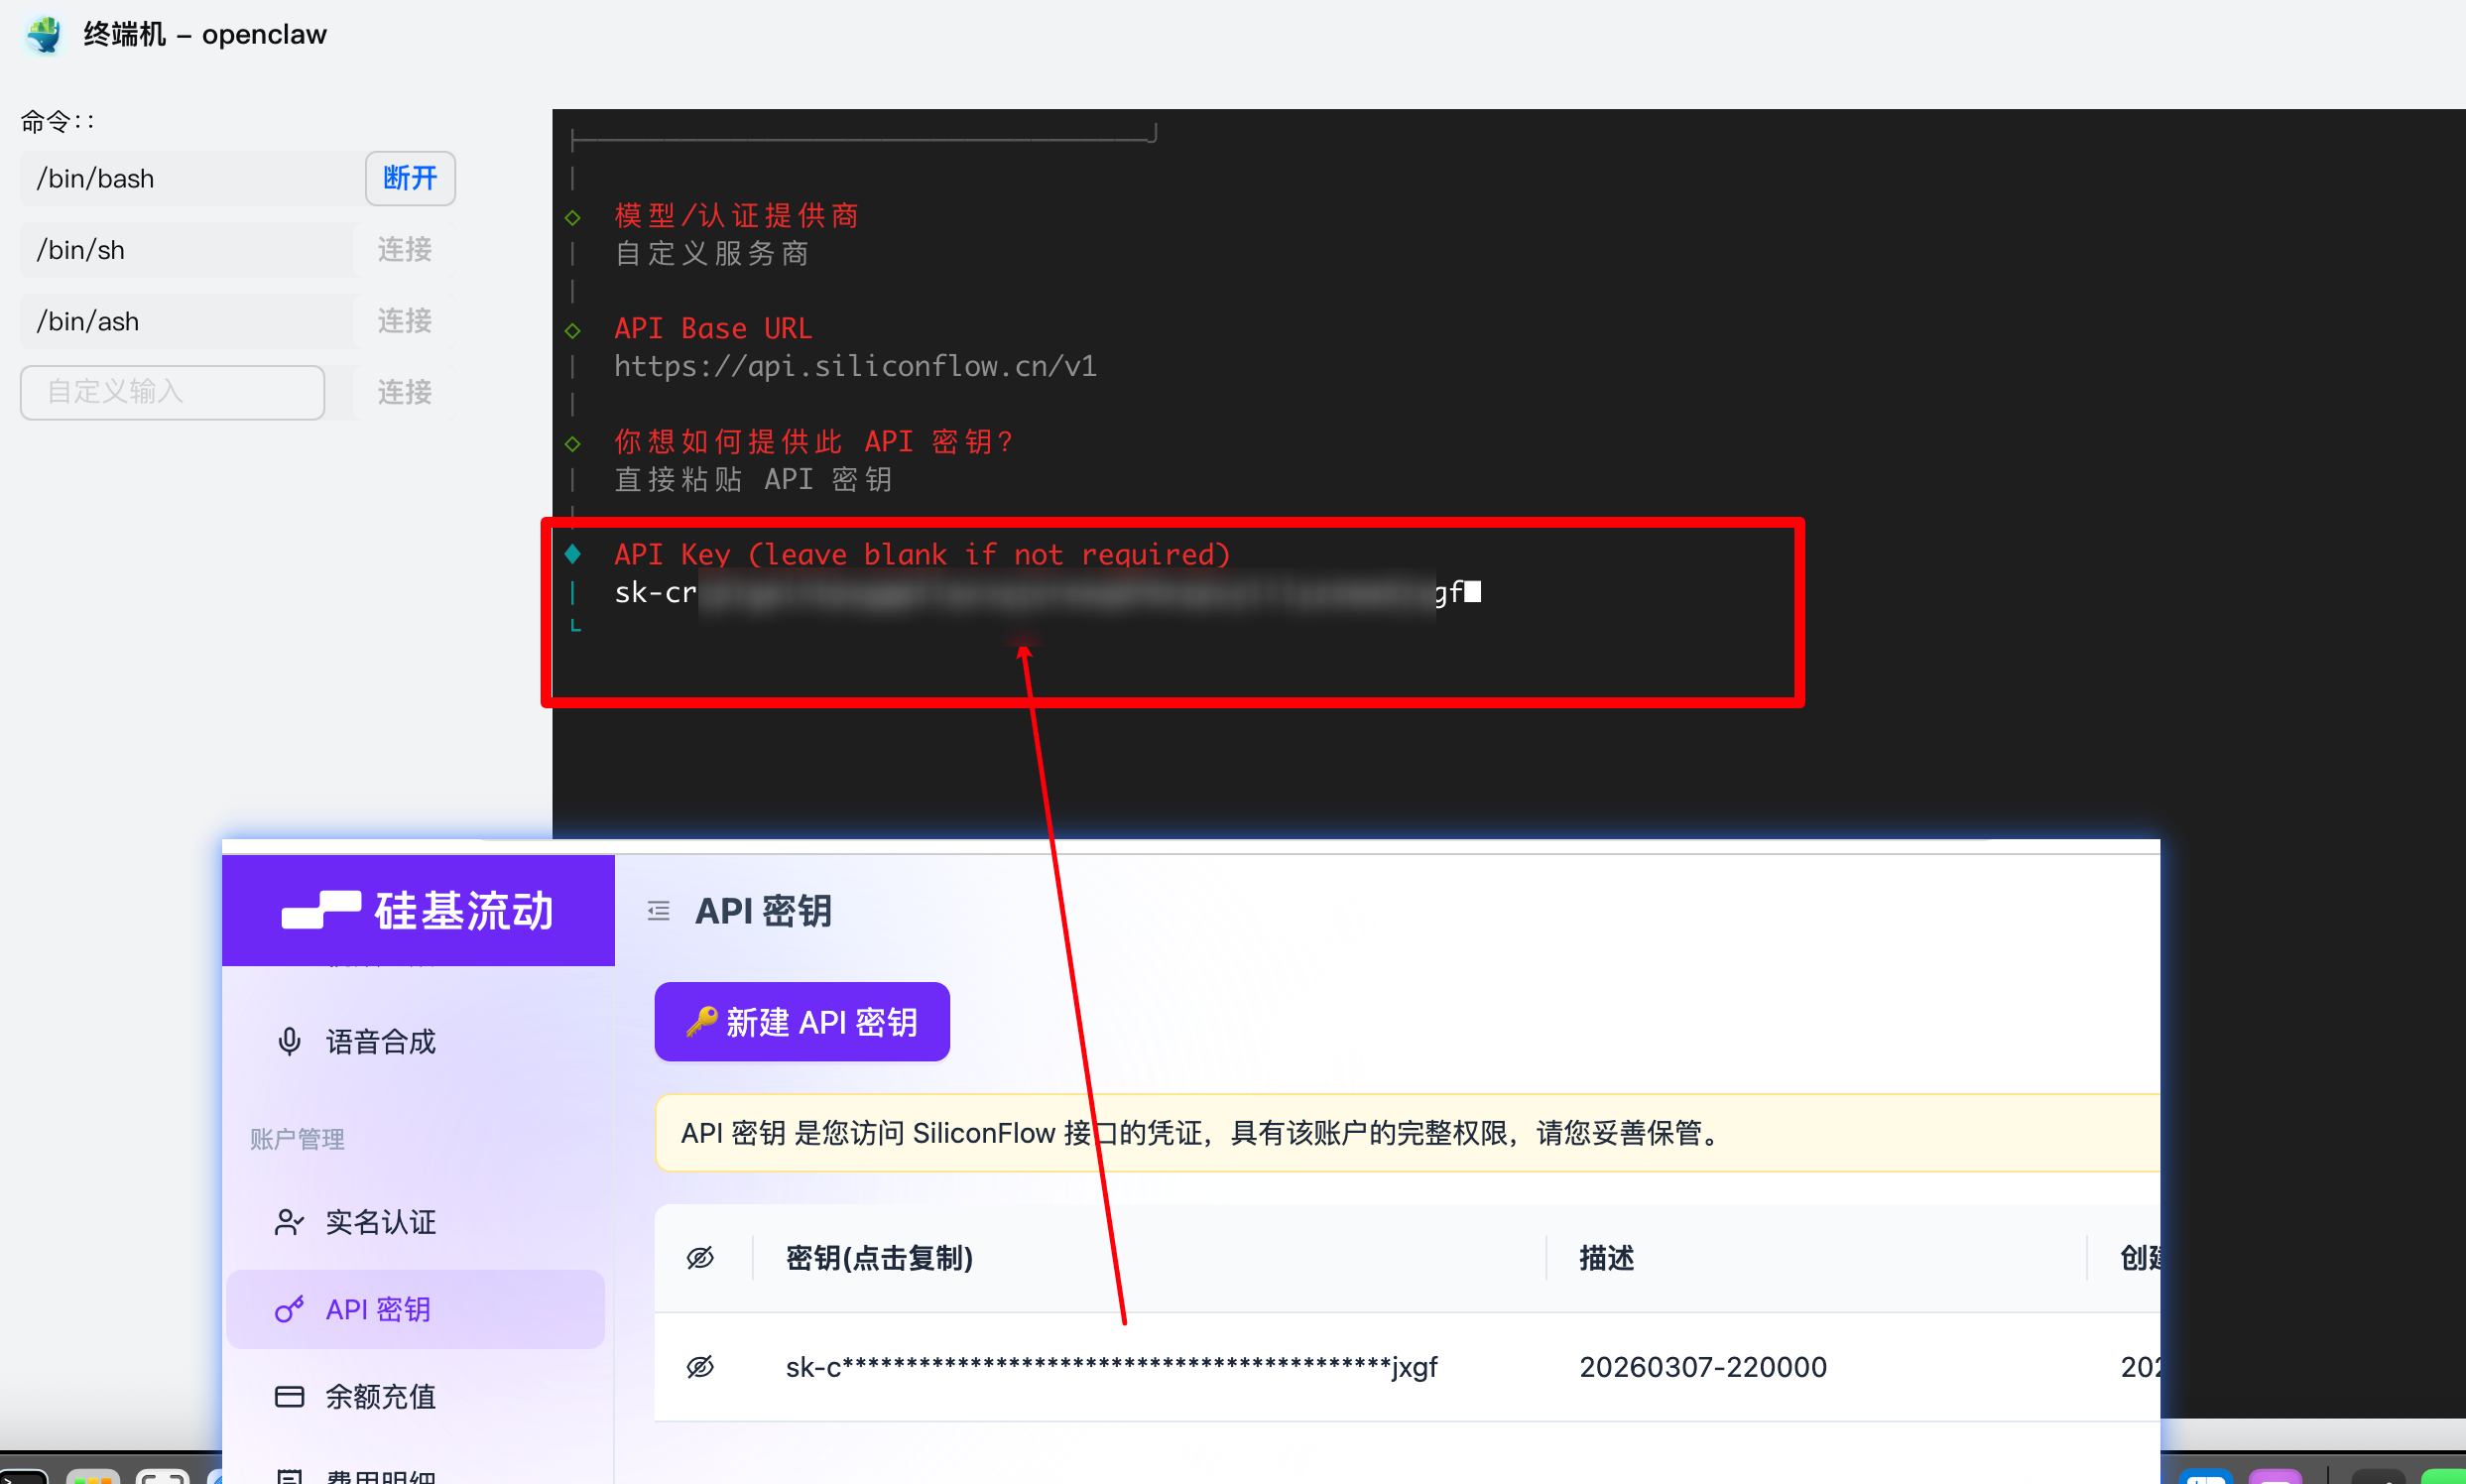Click 连接 button beside custom input
This screenshot has width=2466, height=1484.
pyautogui.click(x=404, y=392)
